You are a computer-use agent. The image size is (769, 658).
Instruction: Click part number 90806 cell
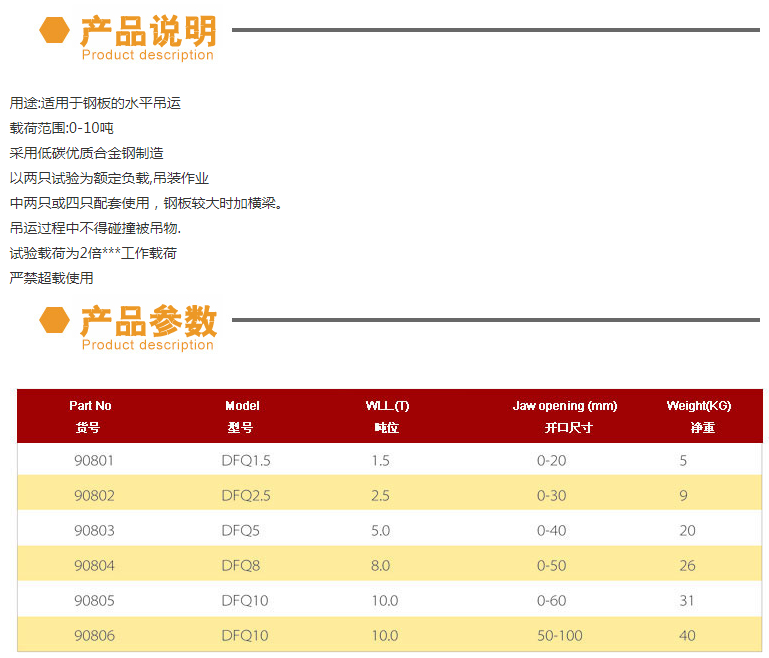[94, 636]
